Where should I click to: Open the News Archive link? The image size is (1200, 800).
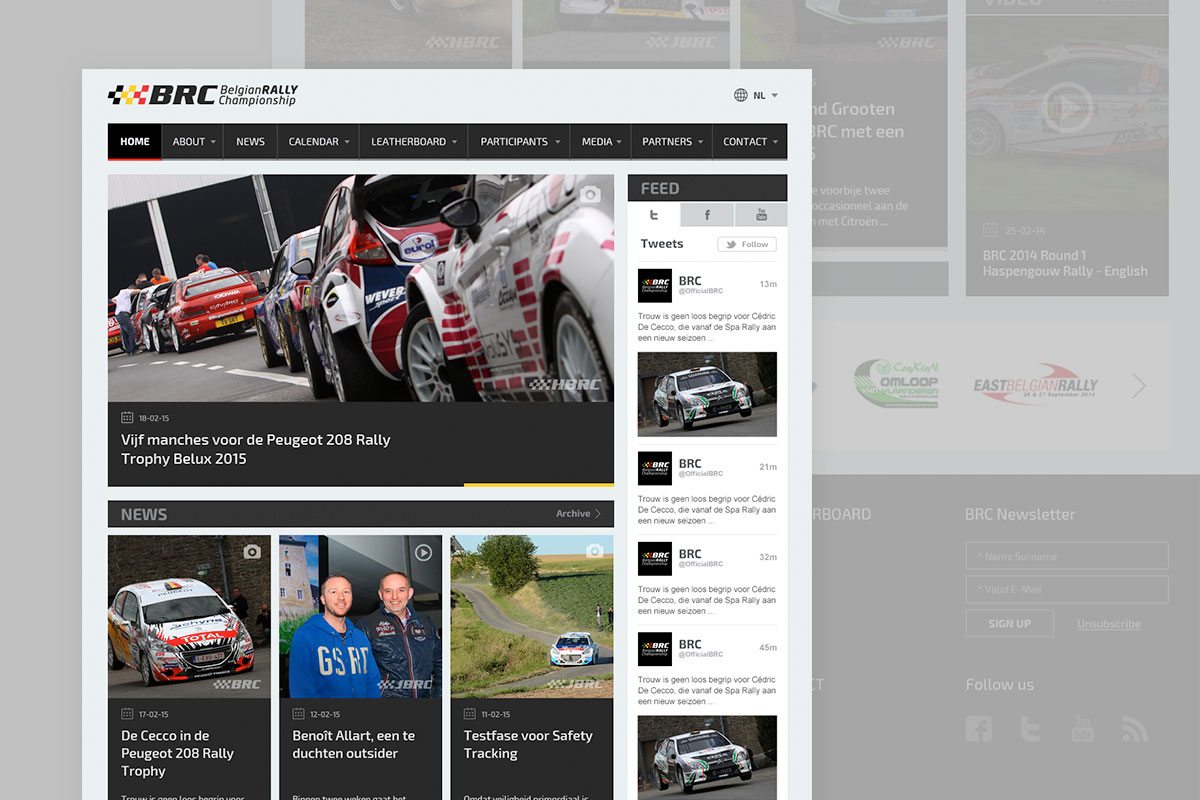coord(579,514)
